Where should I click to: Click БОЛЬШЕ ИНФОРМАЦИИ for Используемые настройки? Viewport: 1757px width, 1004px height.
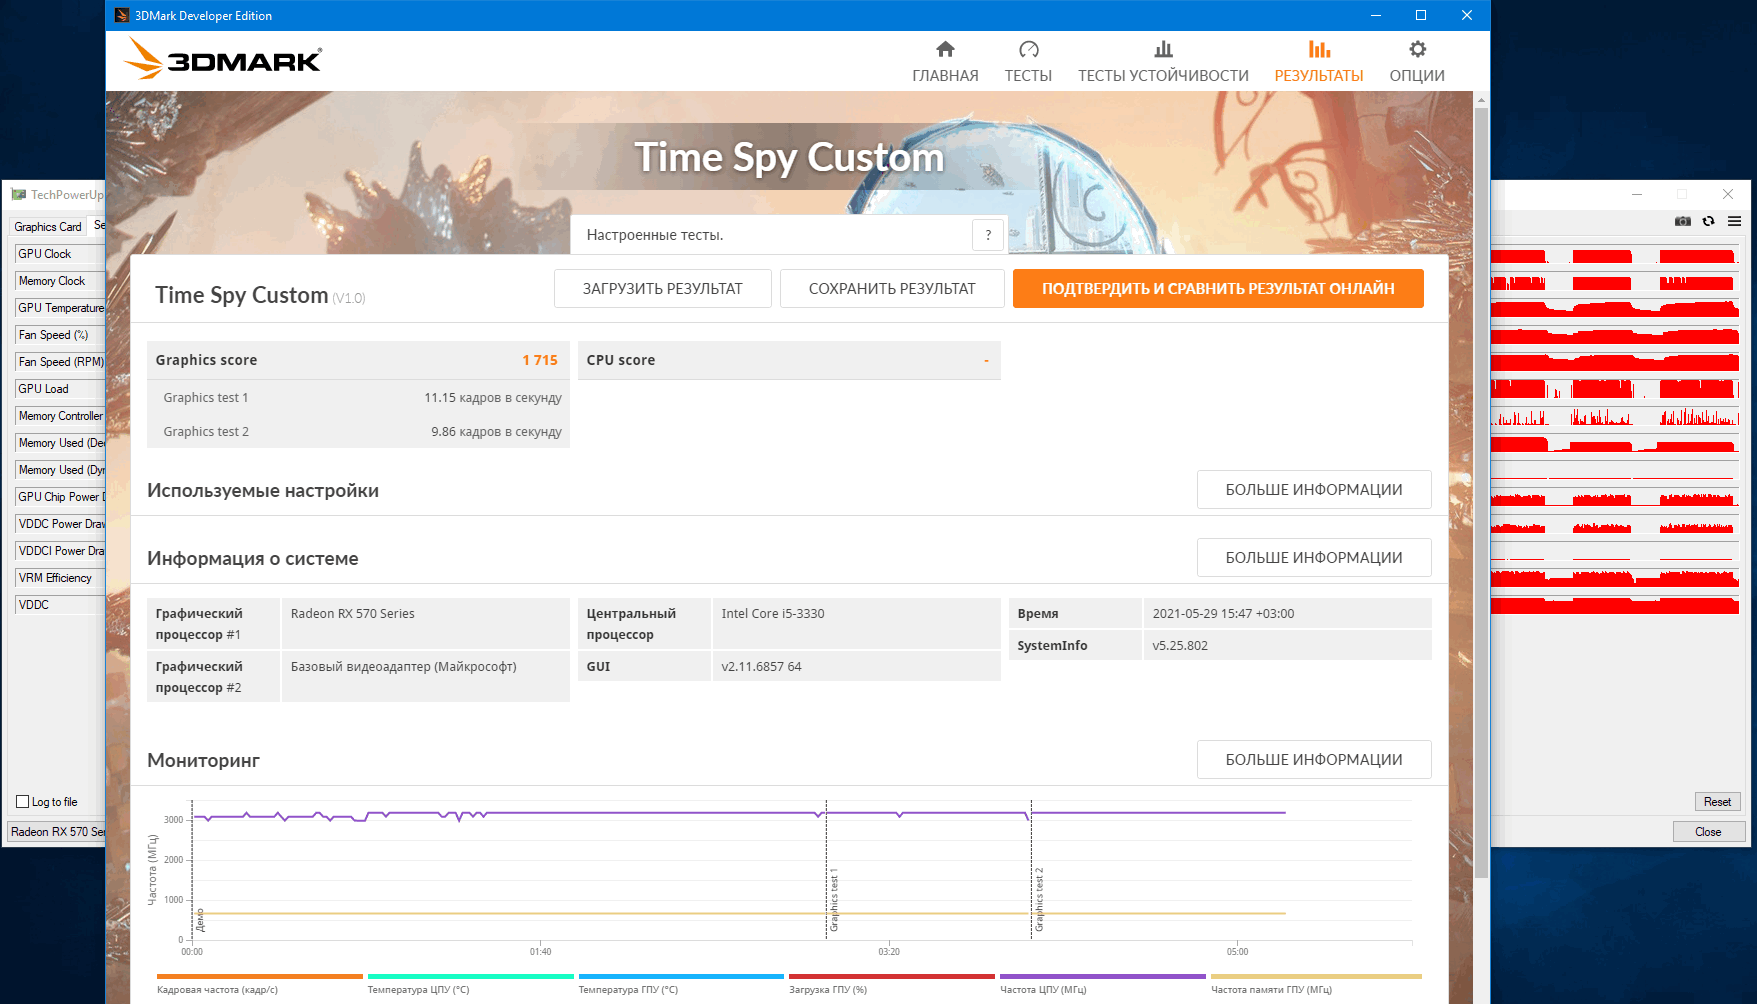(x=1314, y=490)
